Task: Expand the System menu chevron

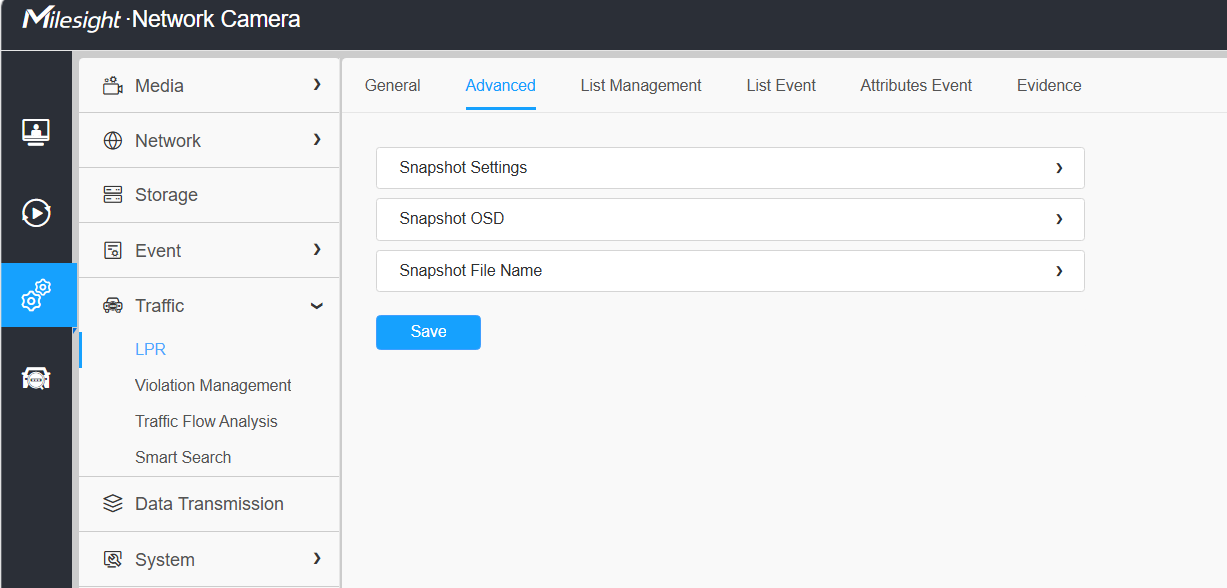Action: (317, 558)
